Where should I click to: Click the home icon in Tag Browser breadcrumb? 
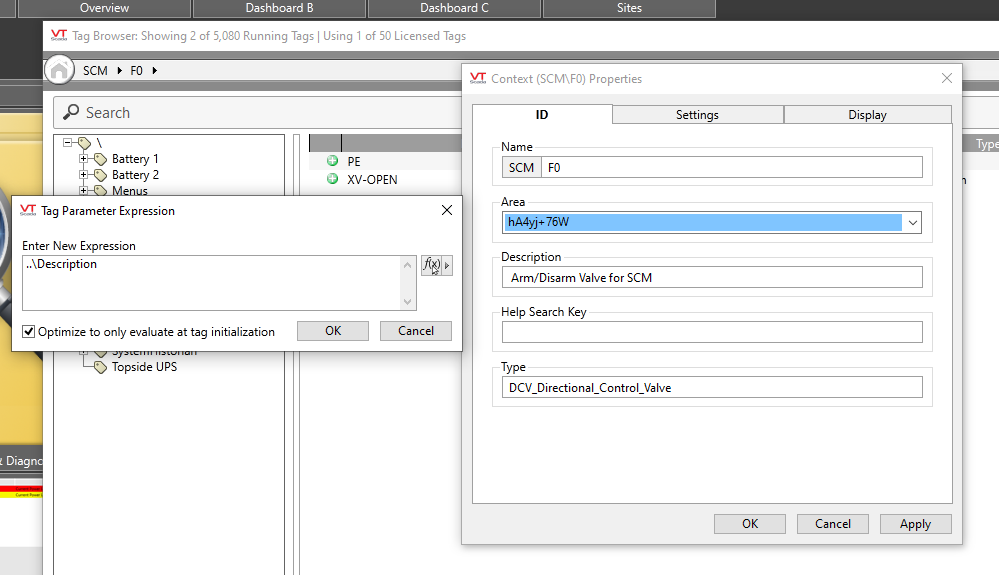(60, 70)
